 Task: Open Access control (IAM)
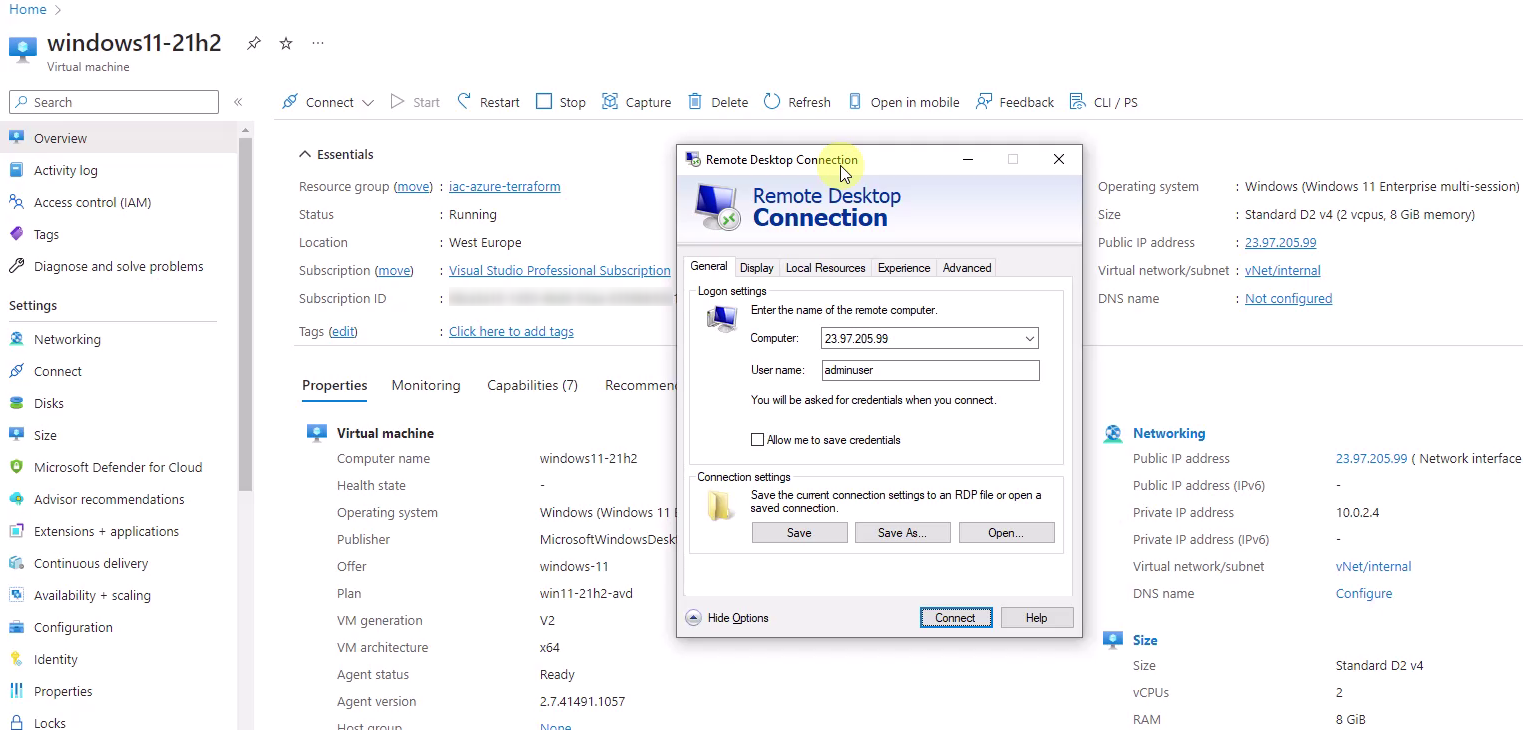pos(118,202)
